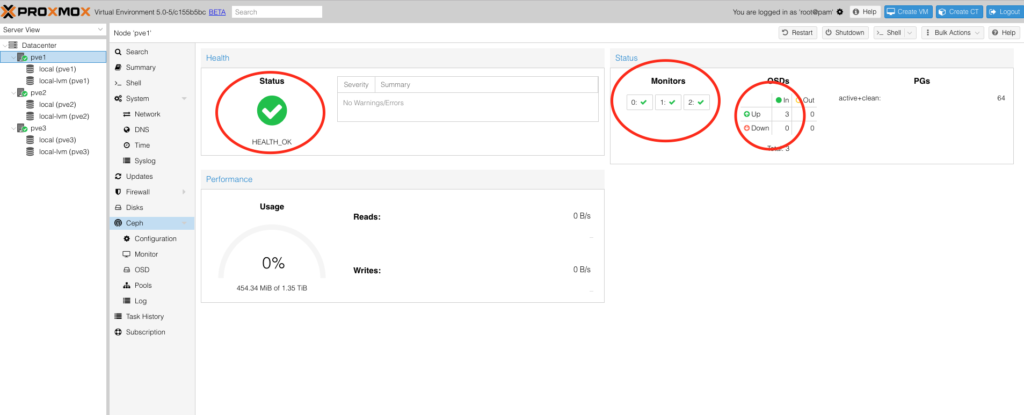This screenshot has width=1024, height=415.
Task: Click local (pve1) storage icon
Action: point(30,69)
